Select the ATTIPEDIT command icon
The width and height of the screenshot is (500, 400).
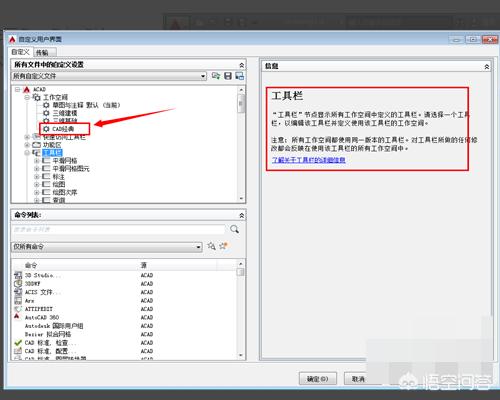18,309
